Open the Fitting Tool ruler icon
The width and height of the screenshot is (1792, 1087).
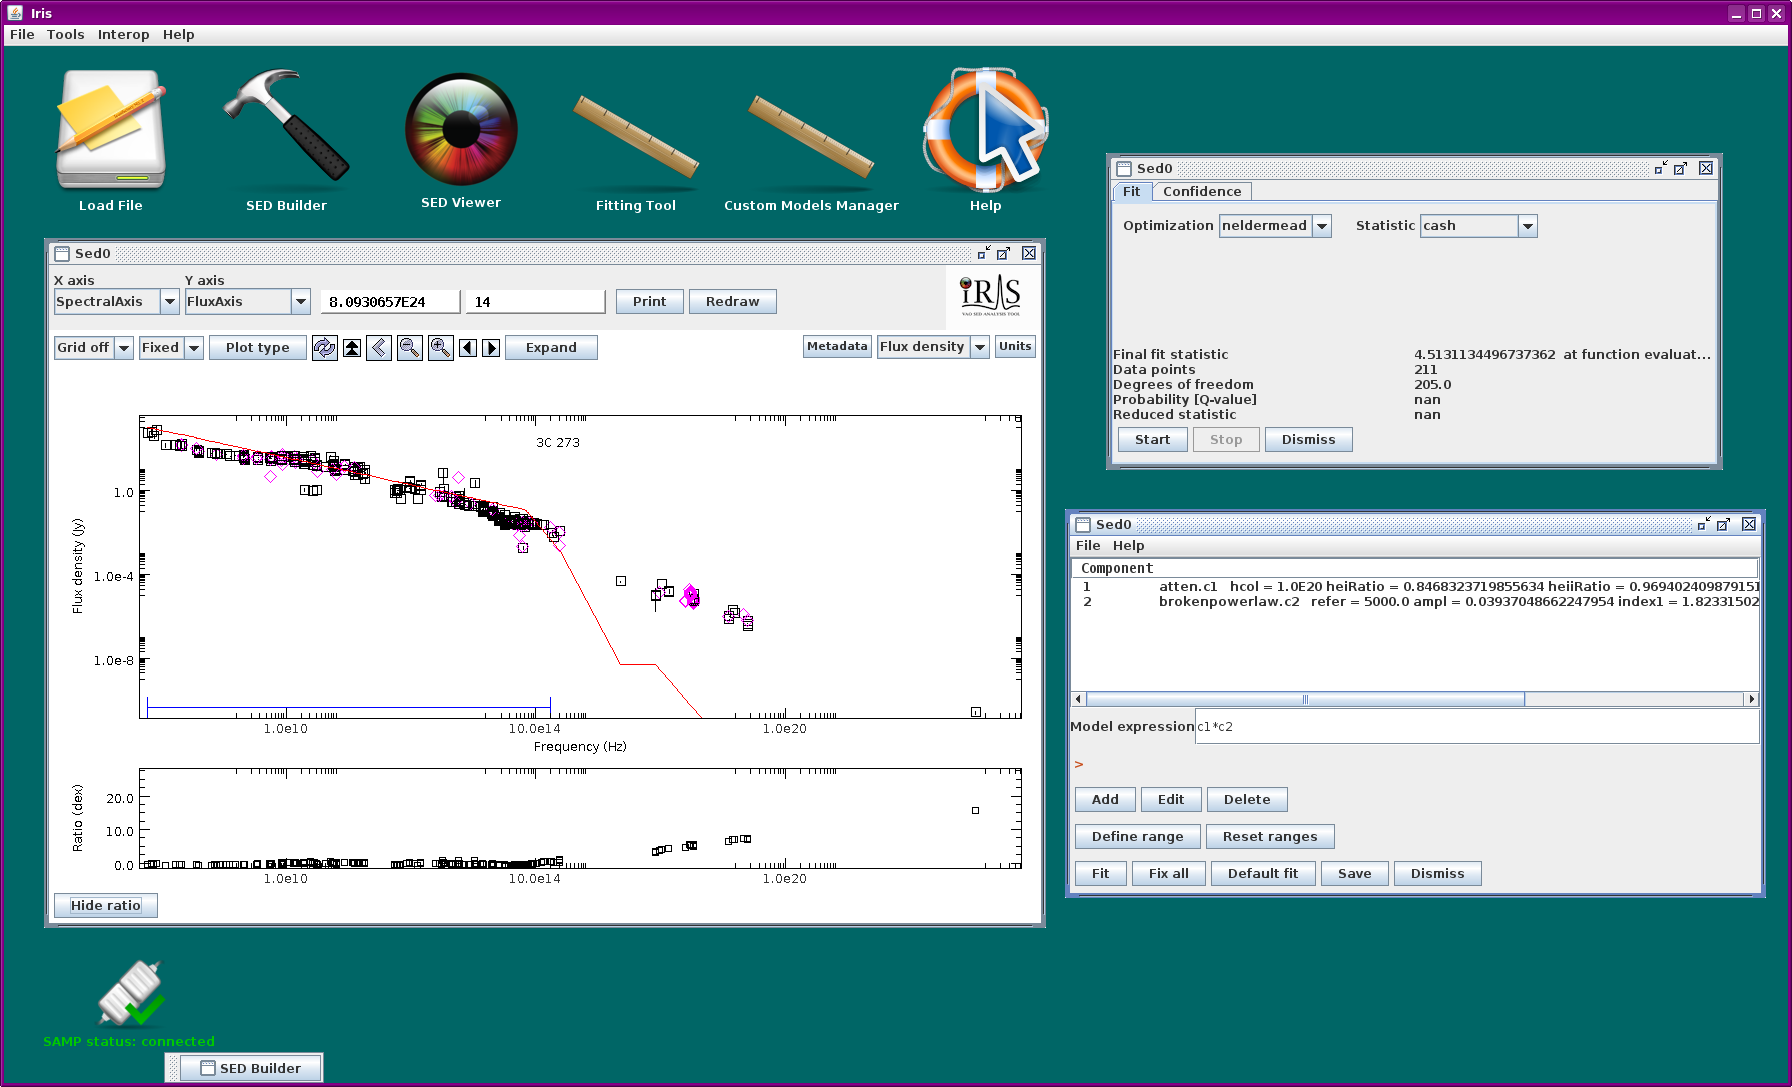(636, 137)
